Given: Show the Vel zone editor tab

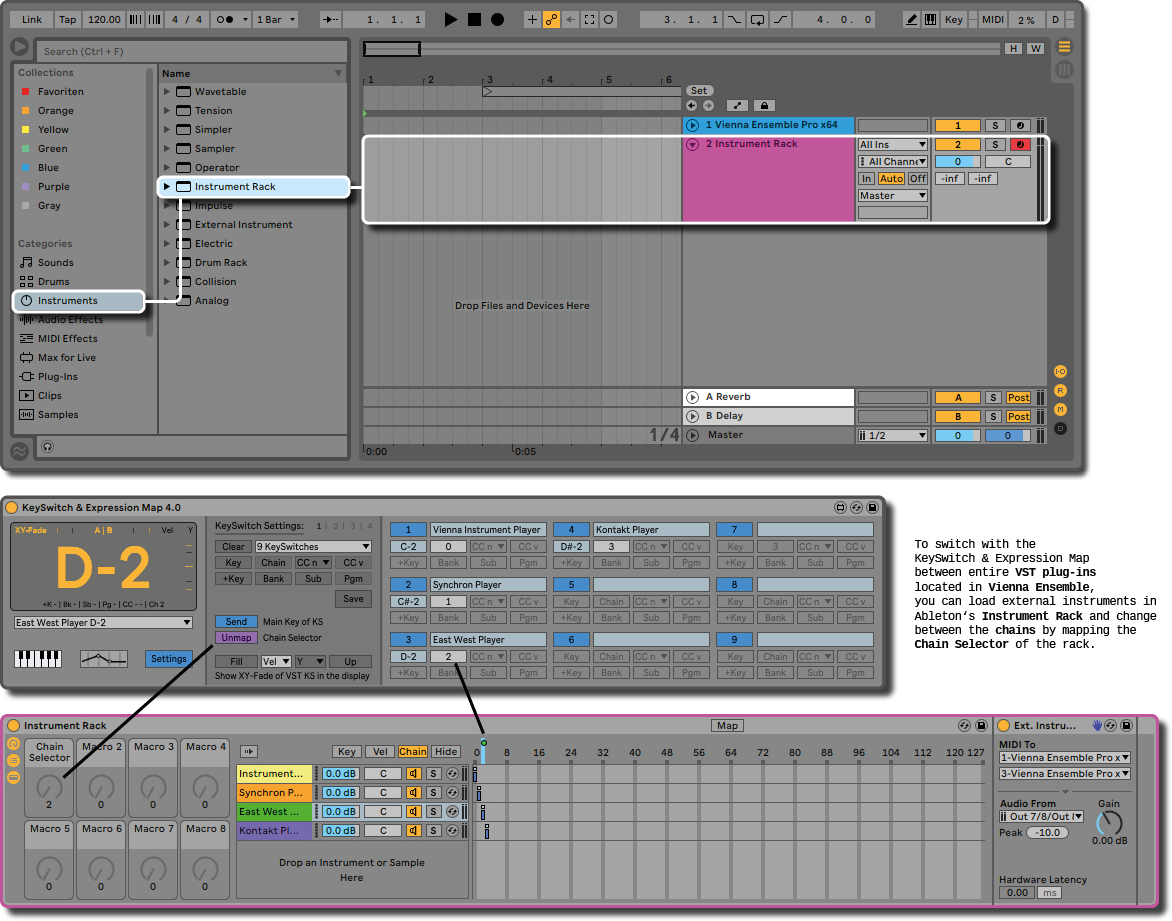Looking at the screenshot, I should point(380,751).
